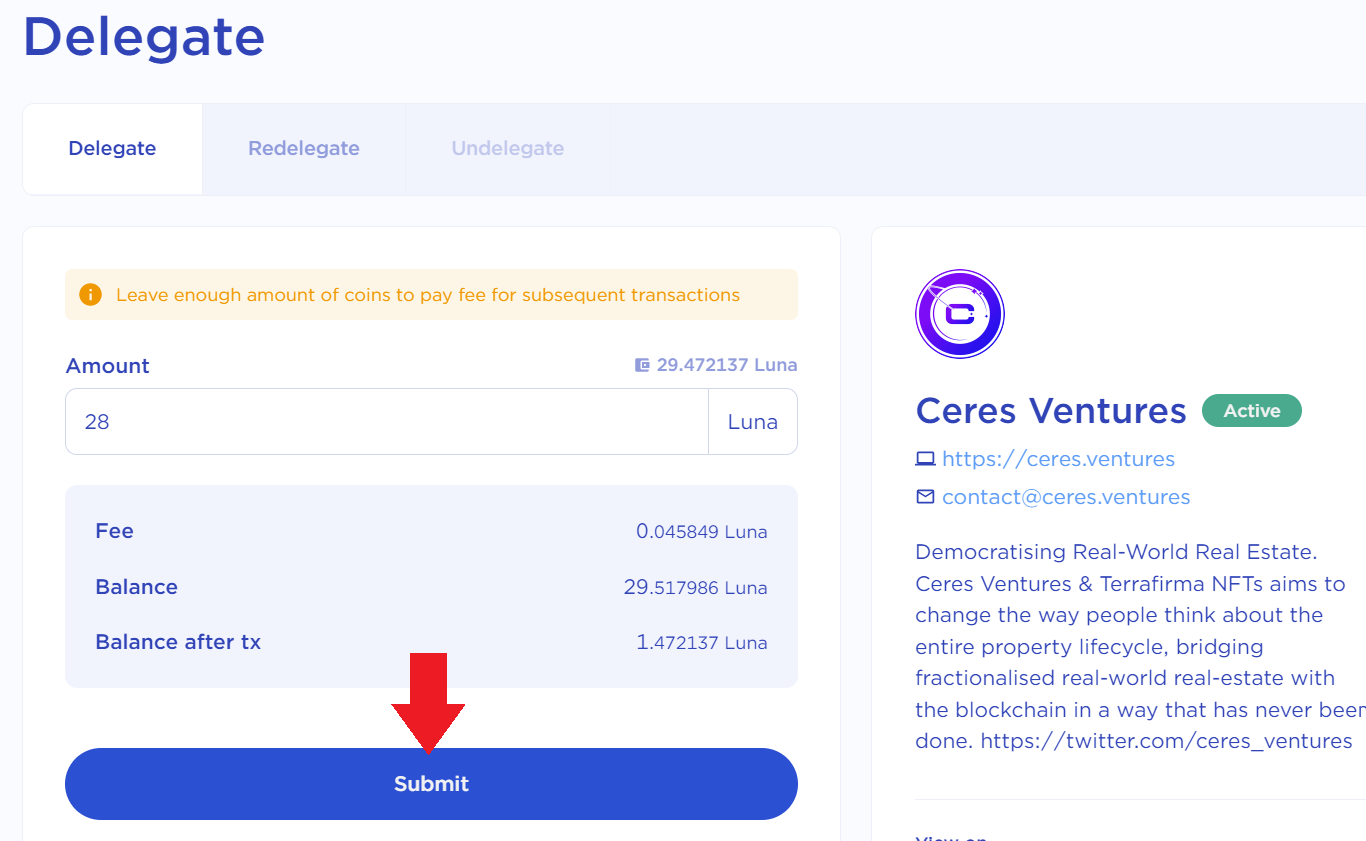Click the fee warning banner text
Screen dimensions: 1366x841
click(428, 295)
